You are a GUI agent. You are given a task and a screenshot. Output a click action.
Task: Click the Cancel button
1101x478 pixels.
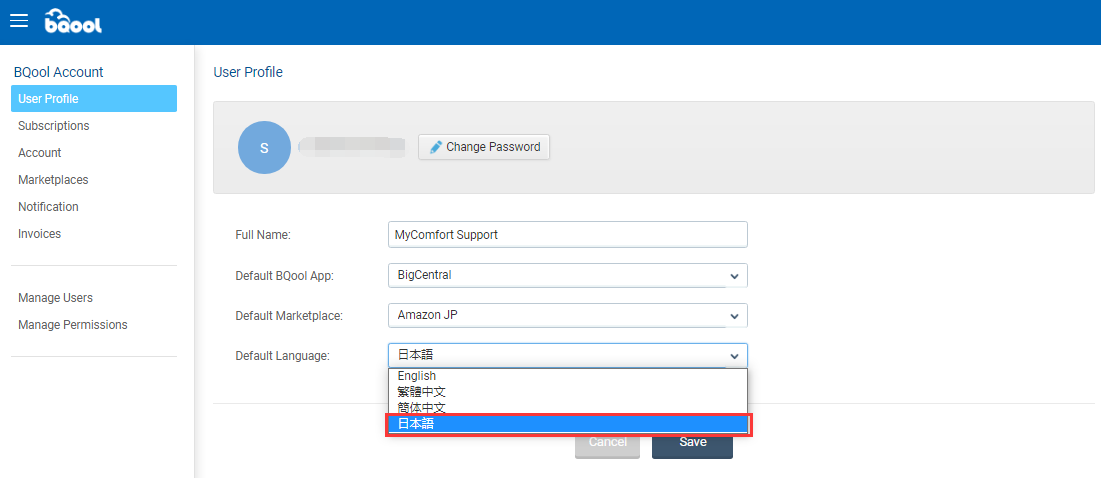point(607,442)
